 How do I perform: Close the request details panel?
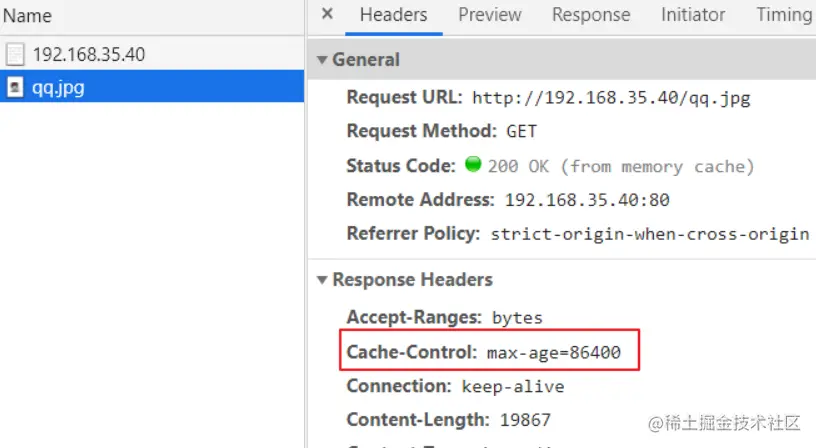(x=327, y=15)
